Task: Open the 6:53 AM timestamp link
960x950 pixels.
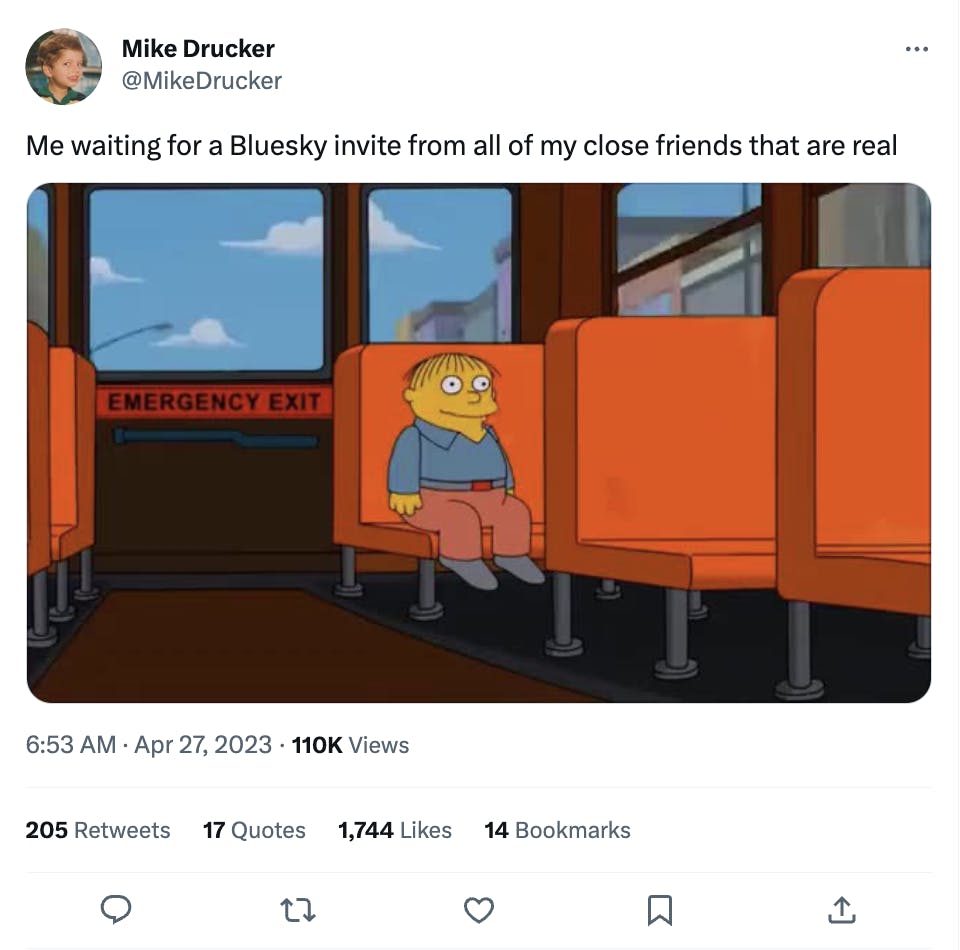Action: (x=71, y=745)
